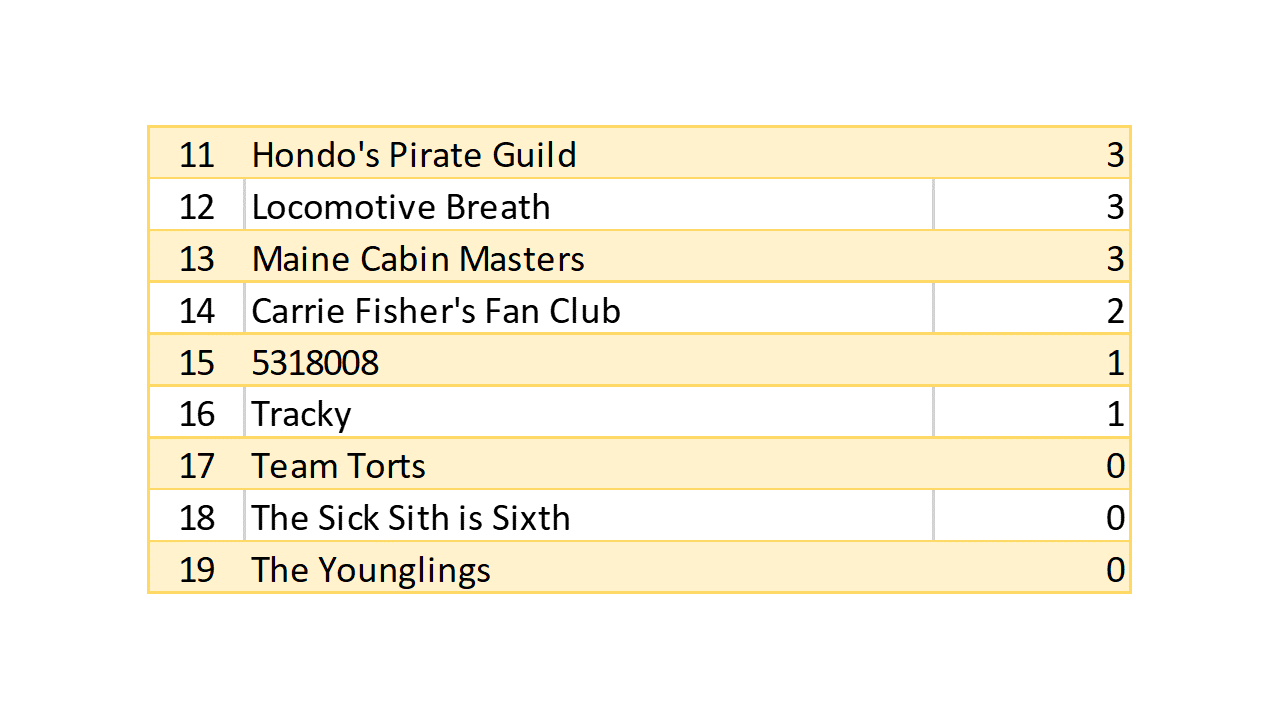Click rank number 11

[197, 155]
